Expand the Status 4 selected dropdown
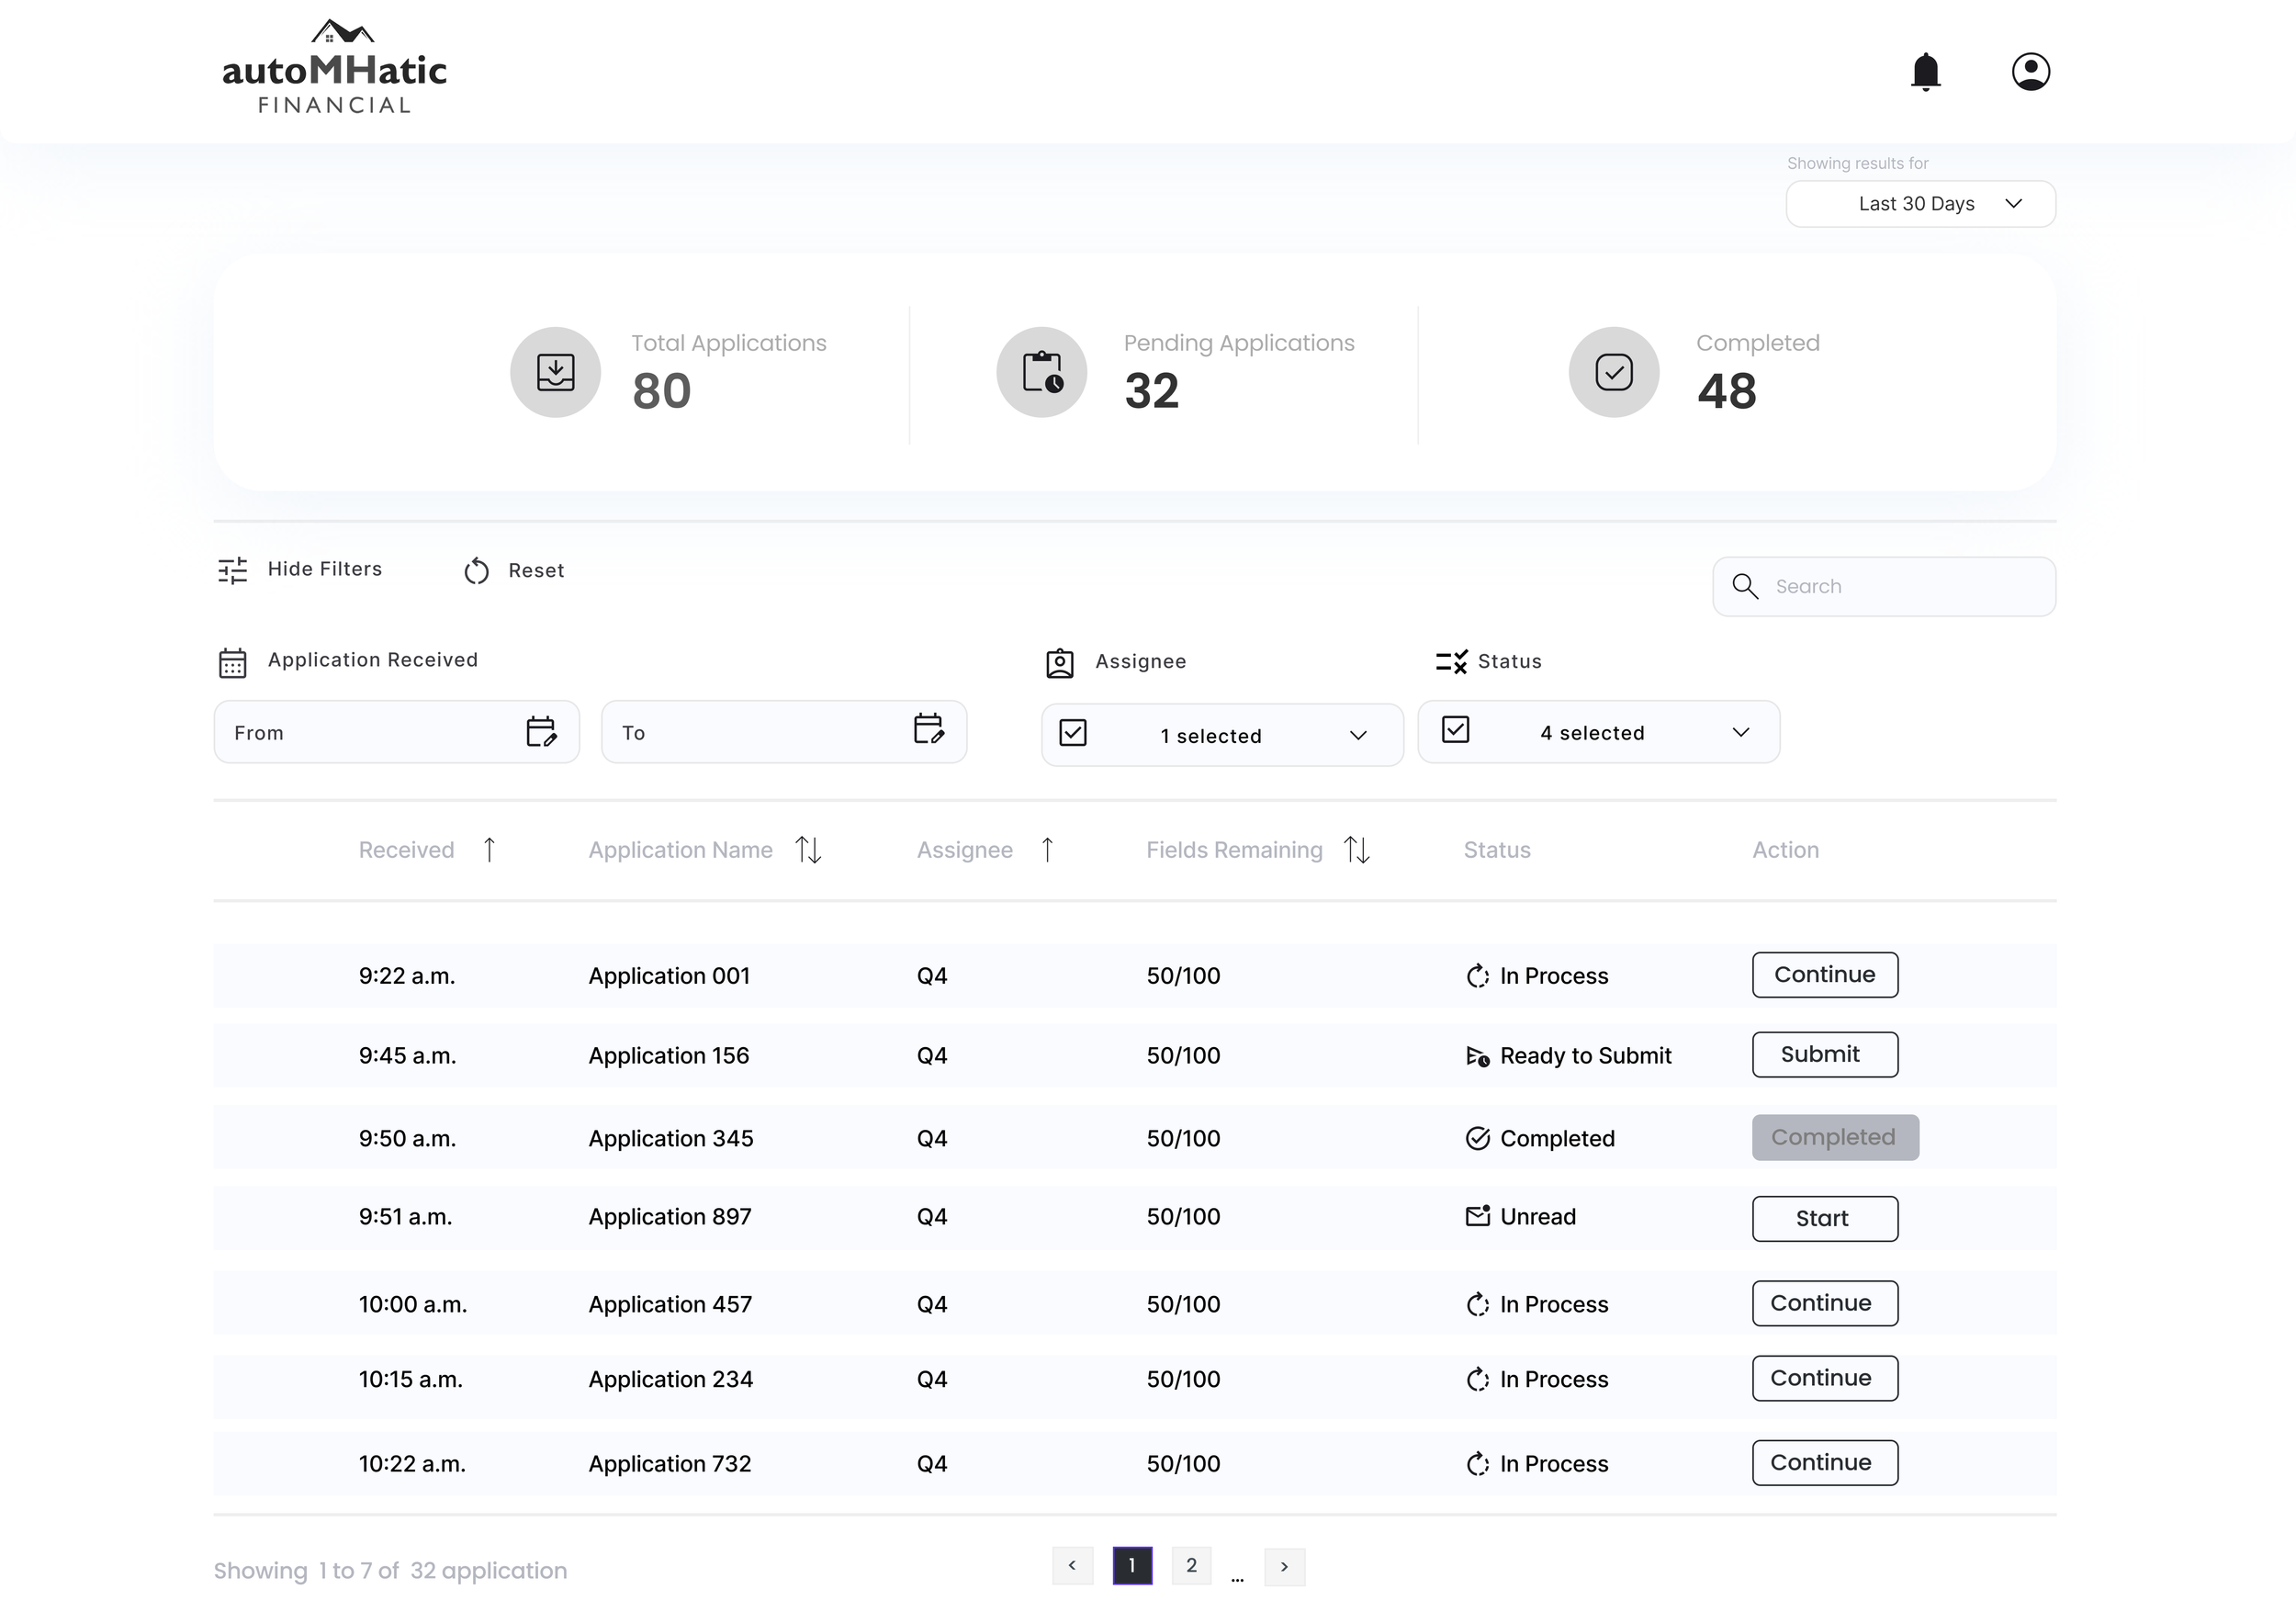The height and width of the screenshot is (1623, 2296). pyautogui.click(x=1598, y=732)
